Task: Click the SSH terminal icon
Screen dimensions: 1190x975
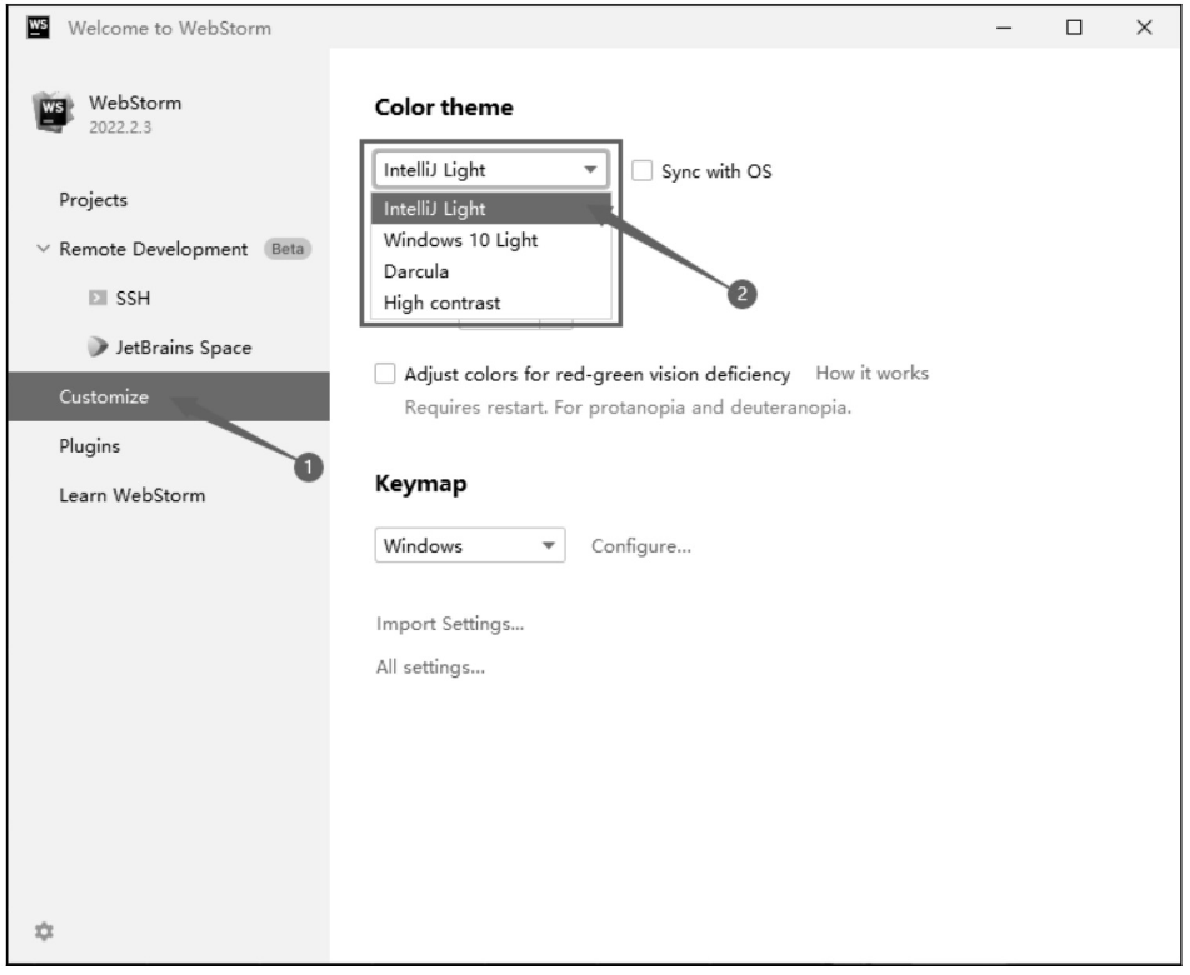Action: pos(98,297)
